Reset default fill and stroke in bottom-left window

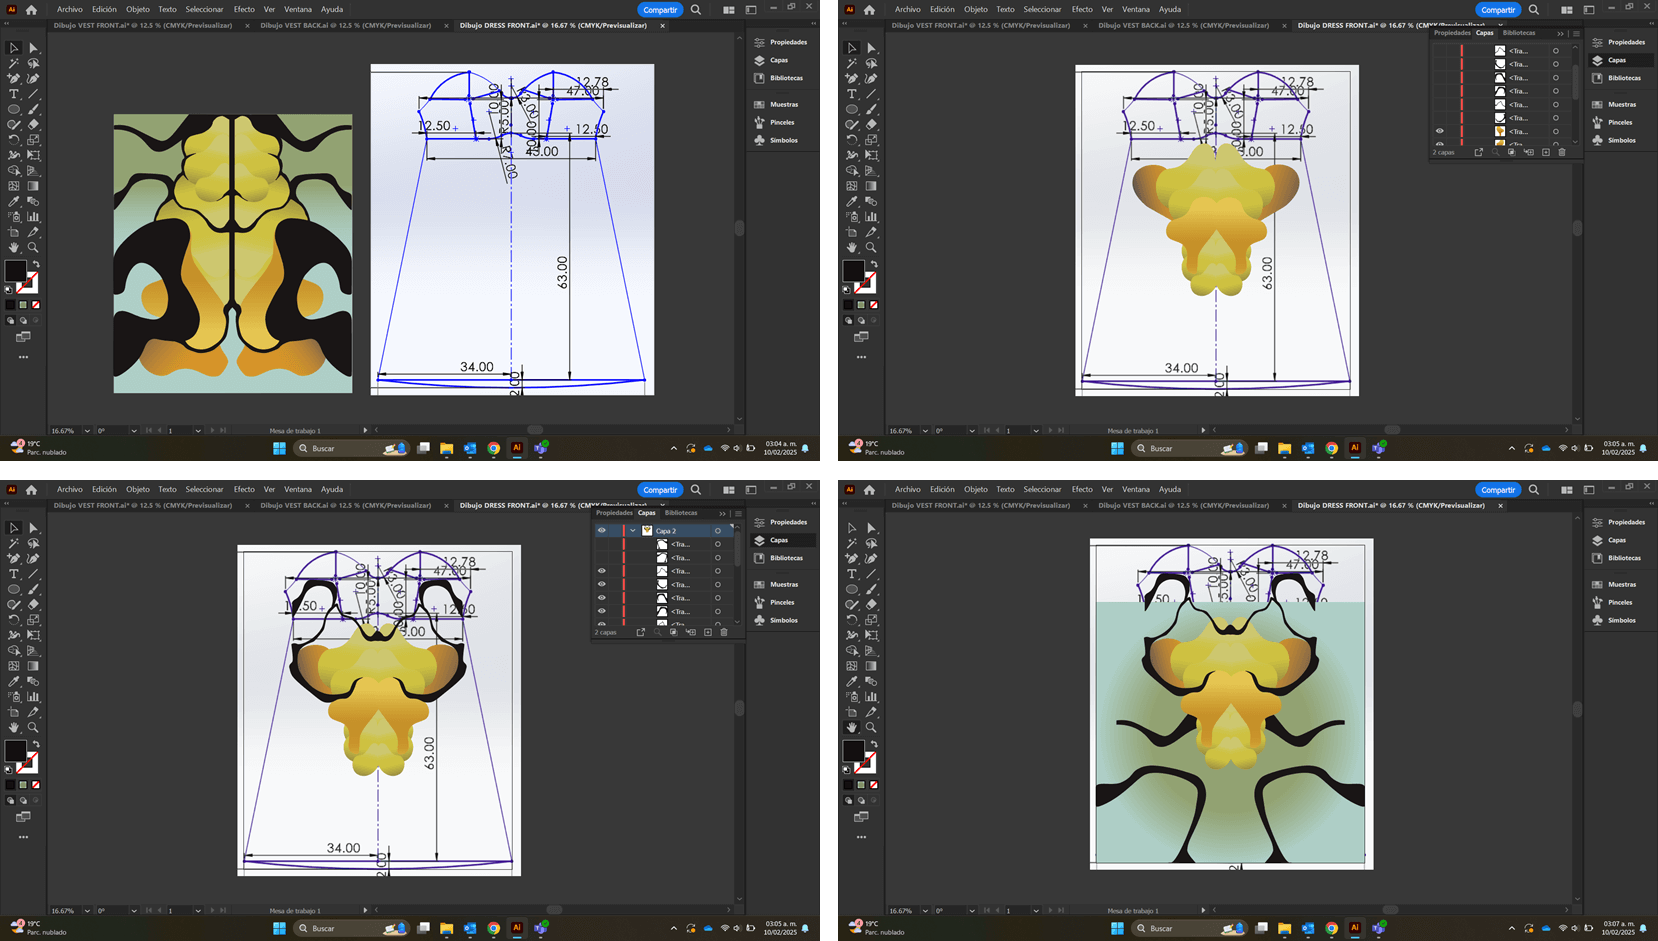[9, 769]
